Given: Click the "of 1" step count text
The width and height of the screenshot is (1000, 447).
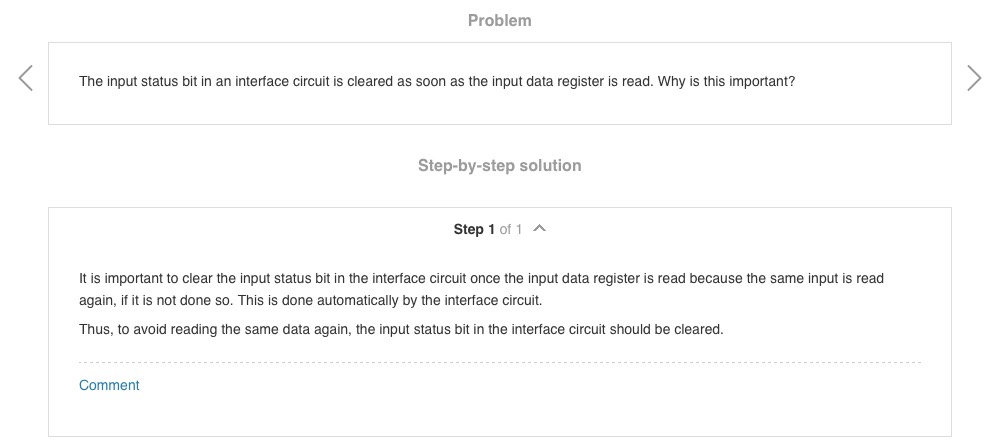Looking at the screenshot, I should (511, 230).
